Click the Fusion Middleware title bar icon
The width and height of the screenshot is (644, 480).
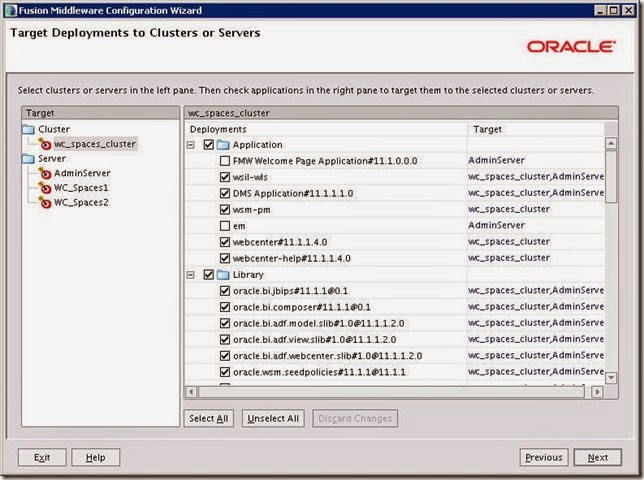point(10,10)
